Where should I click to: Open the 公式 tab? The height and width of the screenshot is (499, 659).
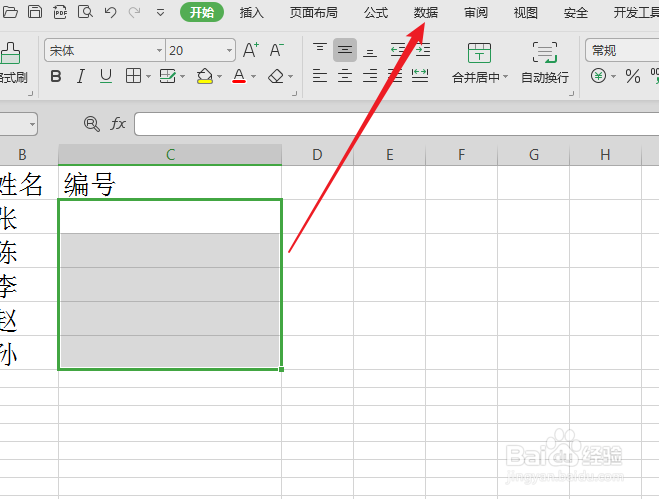click(x=376, y=13)
